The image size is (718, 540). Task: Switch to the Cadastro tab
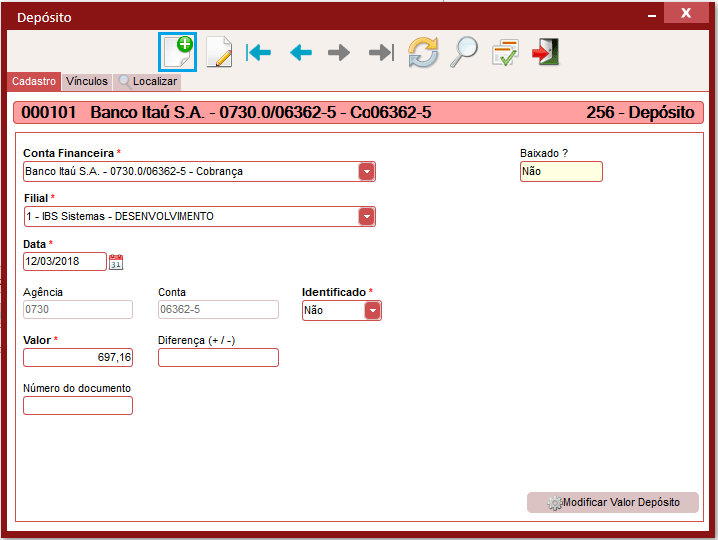click(x=34, y=82)
